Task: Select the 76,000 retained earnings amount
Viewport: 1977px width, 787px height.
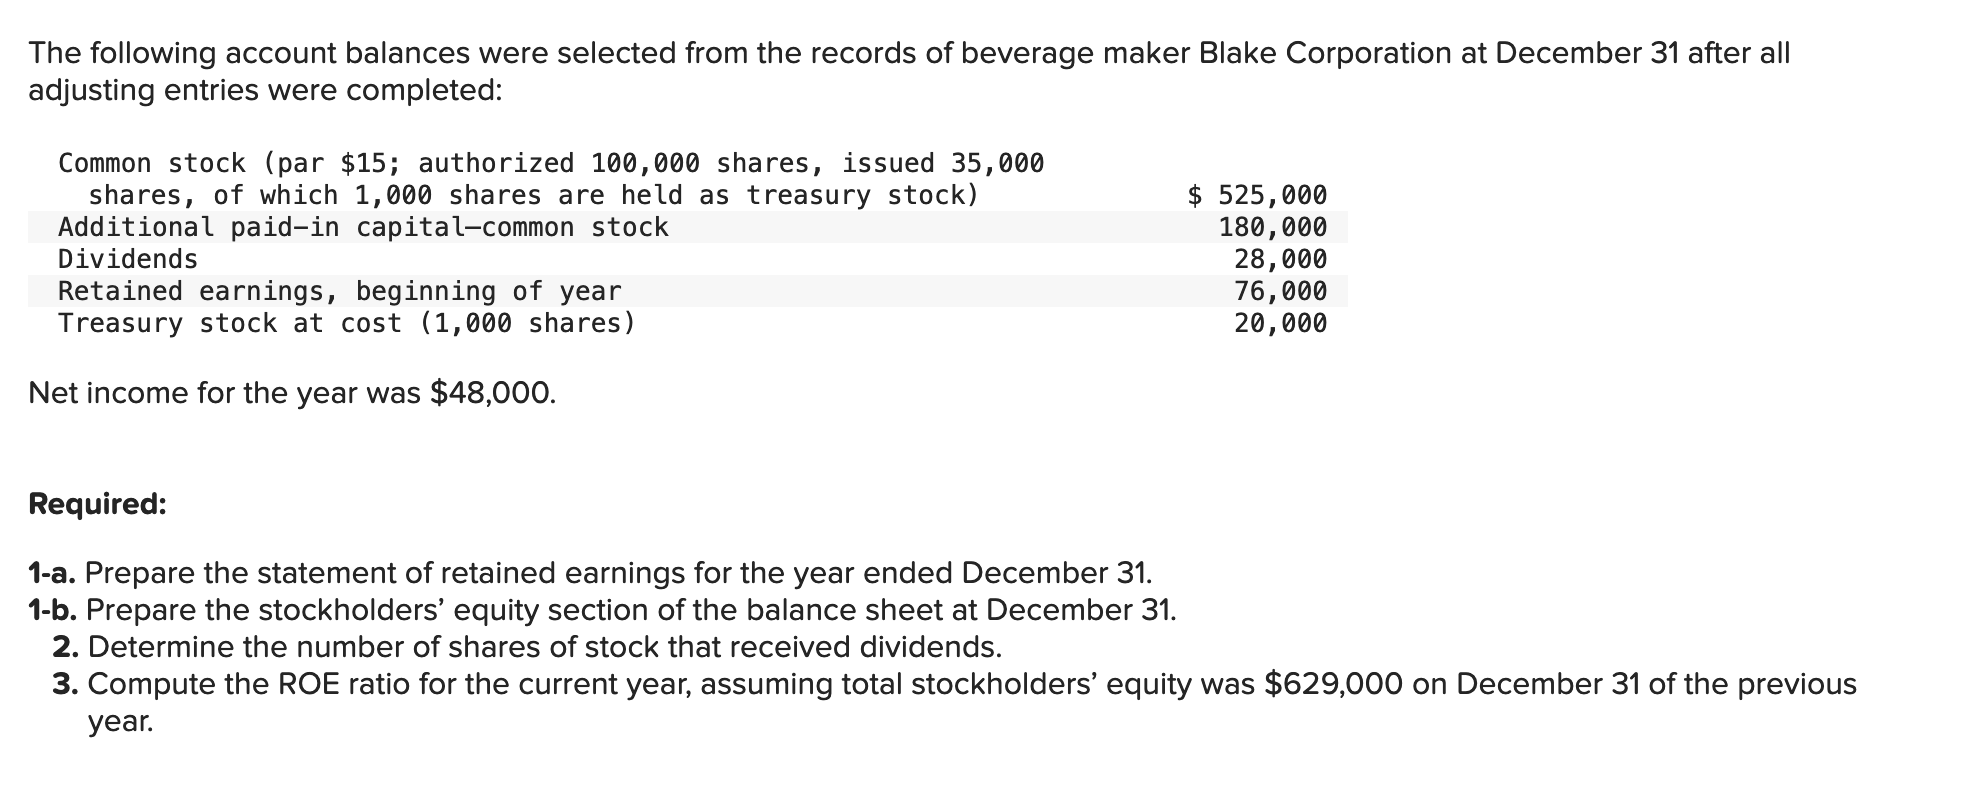Action: (x=1280, y=291)
